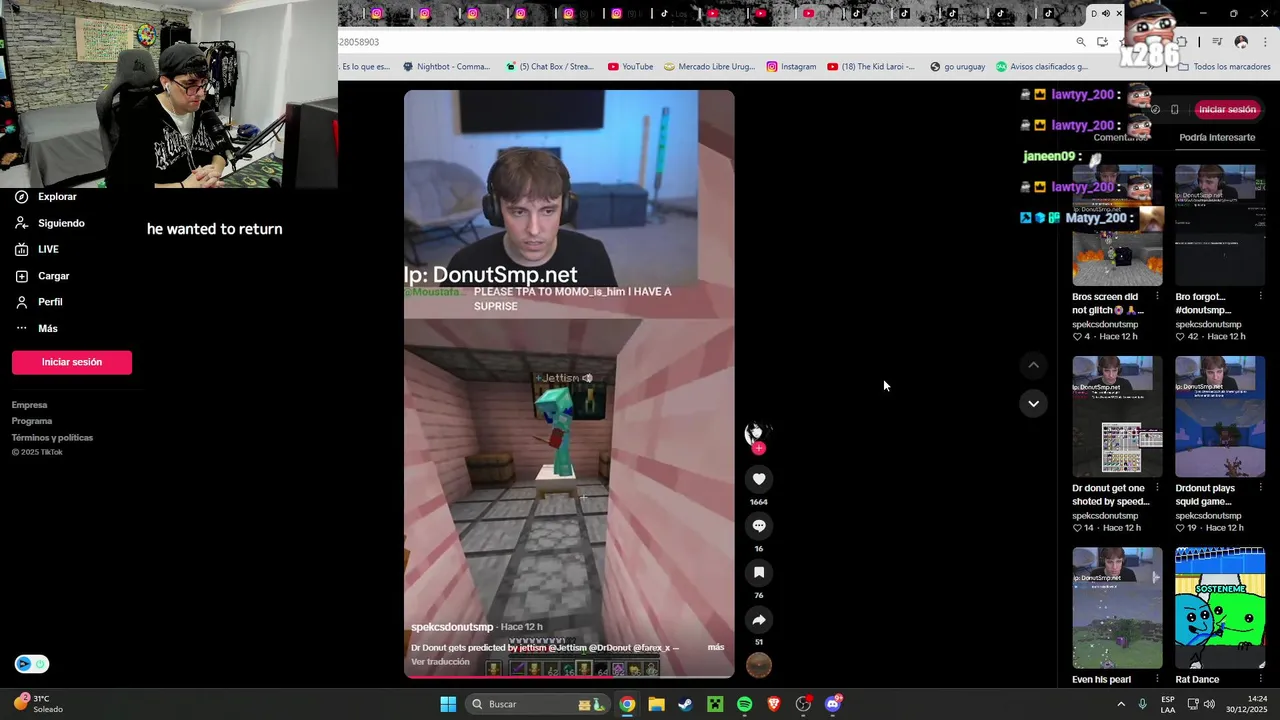This screenshot has width=1280, height=720.
Task: Open Nightbot bookmark in bookmarks bar
Action: [x=446, y=67]
